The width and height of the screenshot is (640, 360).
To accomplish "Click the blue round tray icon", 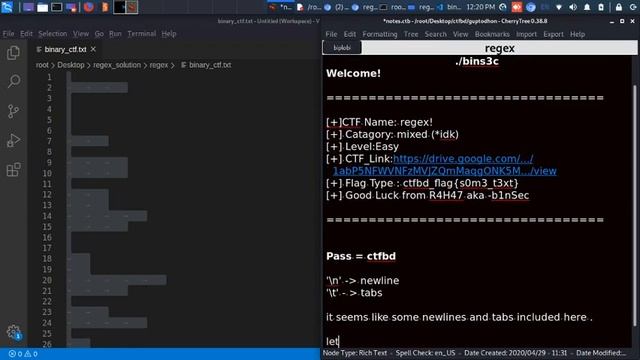I will coord(531,7).
